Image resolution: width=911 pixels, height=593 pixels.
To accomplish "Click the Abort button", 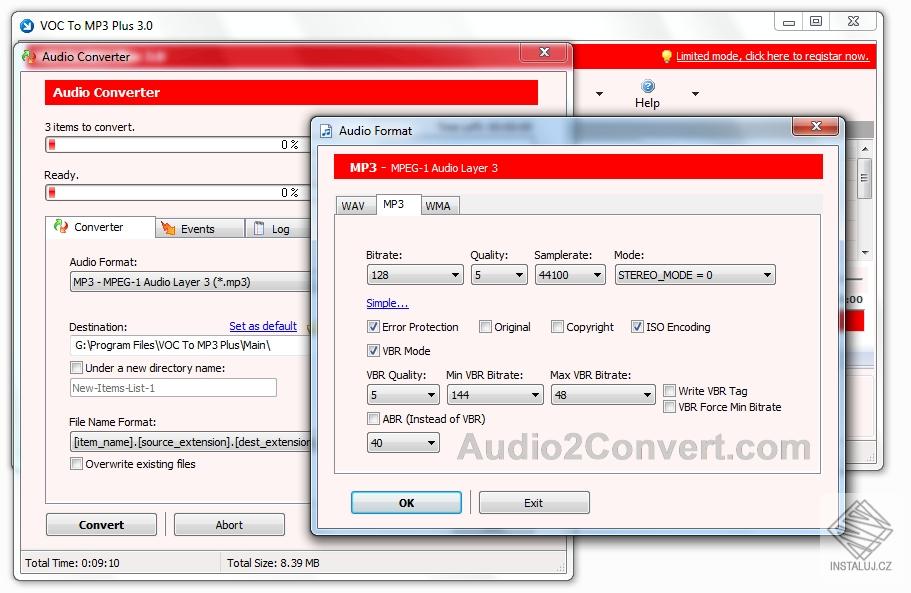I will pos(229,524).
